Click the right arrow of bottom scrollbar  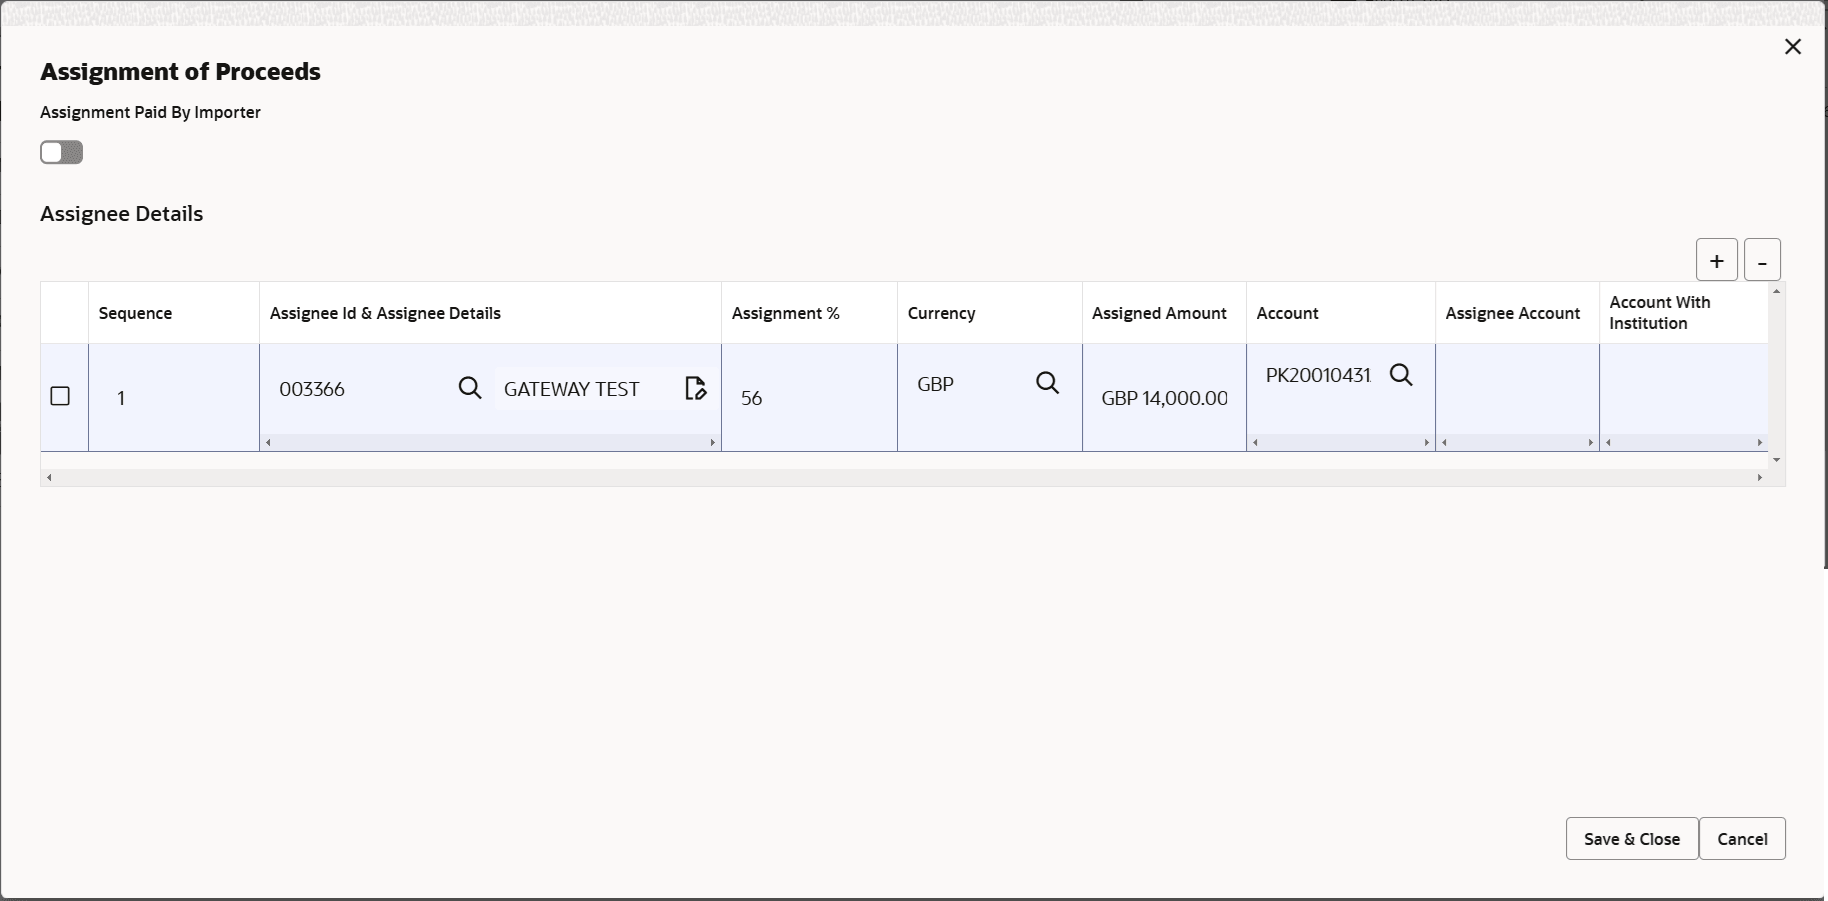tap(1760, 477)
